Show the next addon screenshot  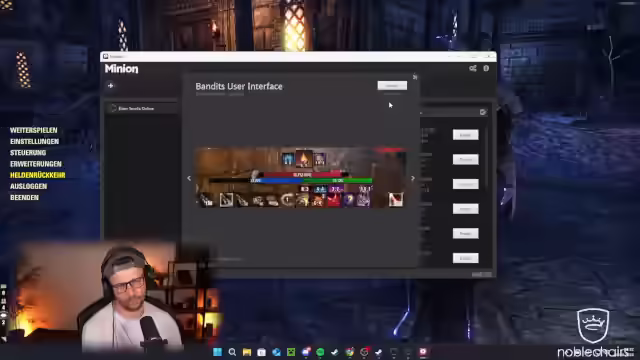point(413,178)
